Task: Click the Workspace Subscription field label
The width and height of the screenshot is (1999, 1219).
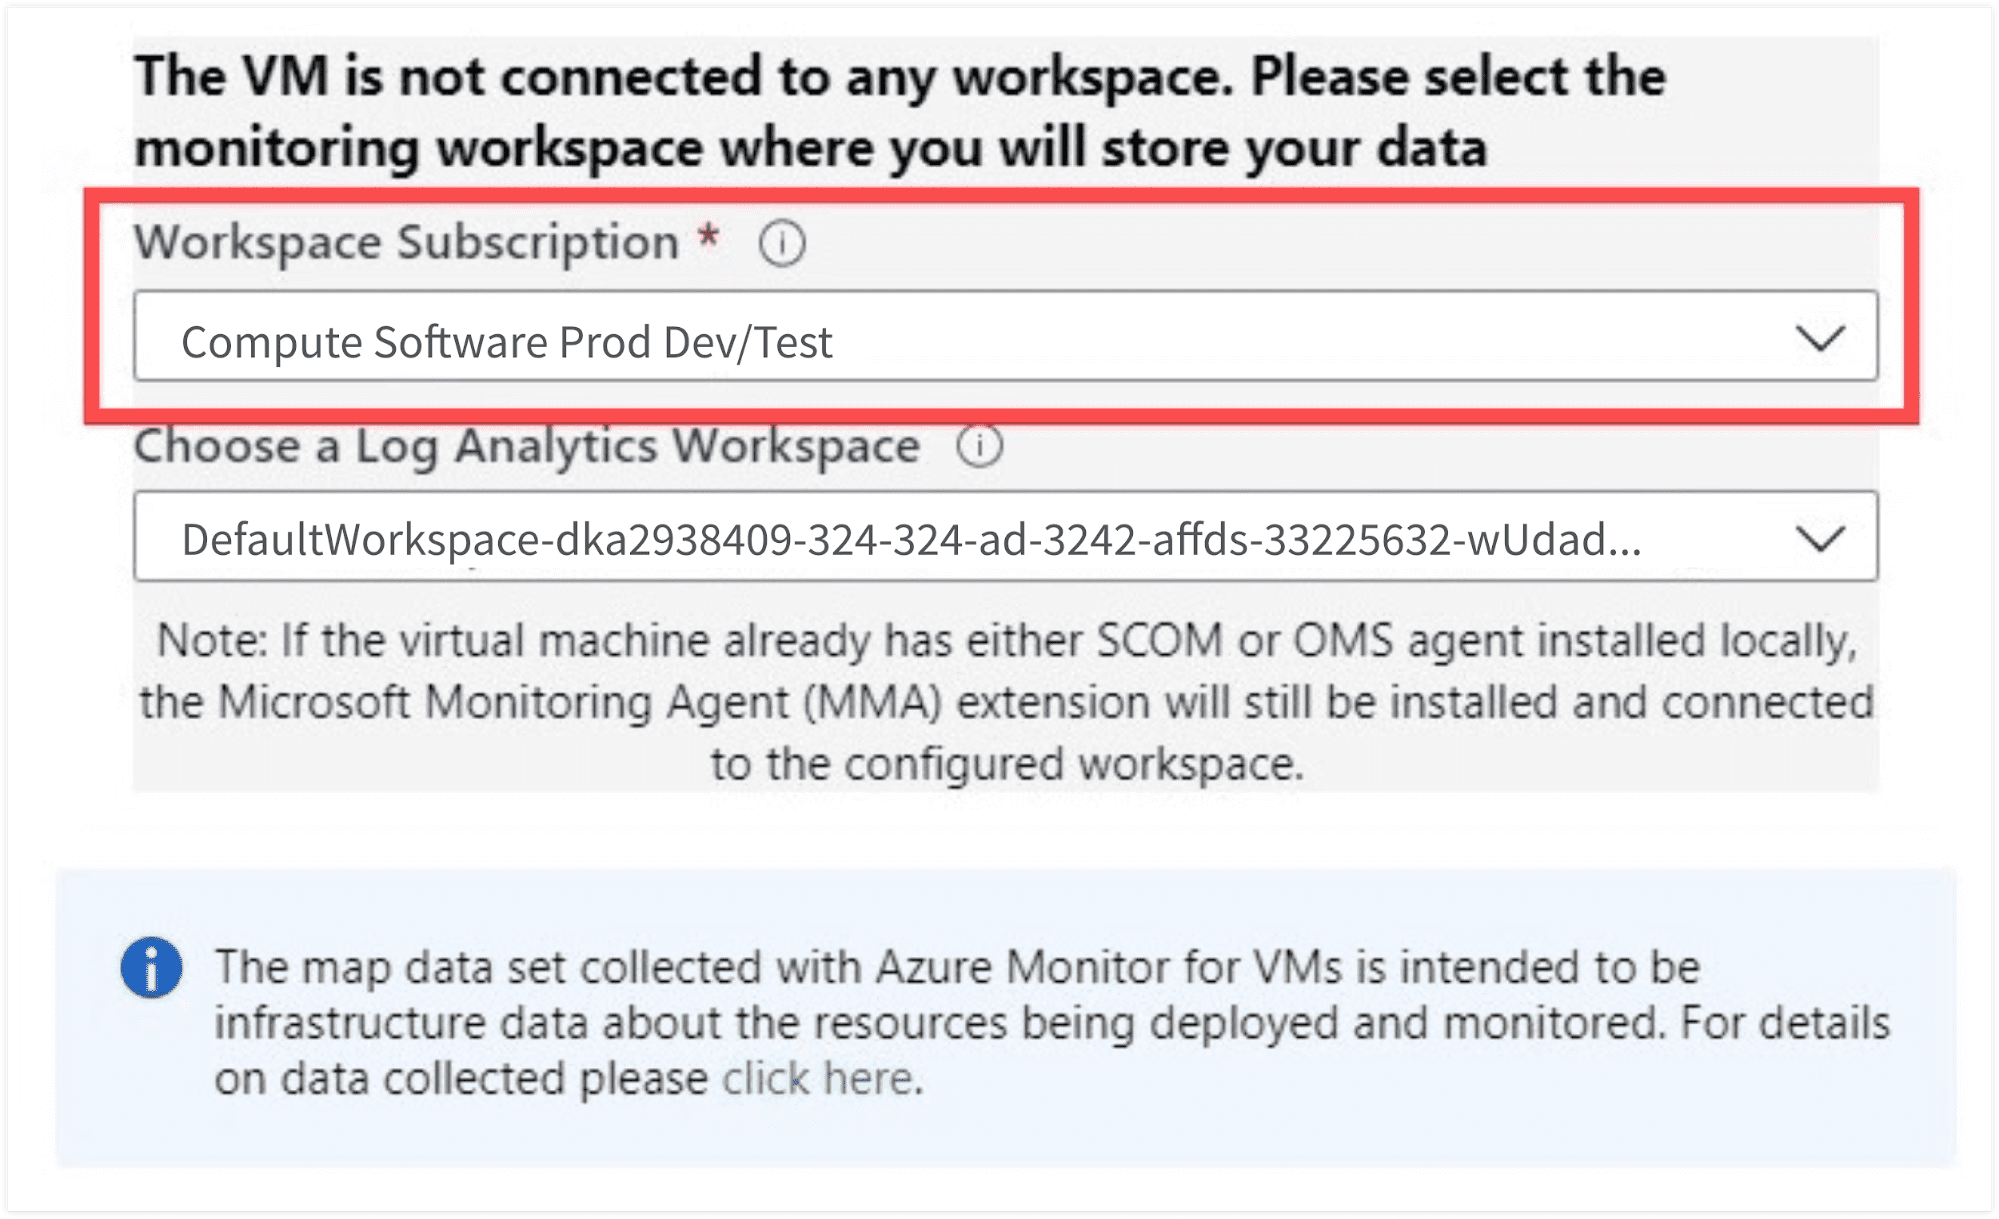Action: [407, 243]
